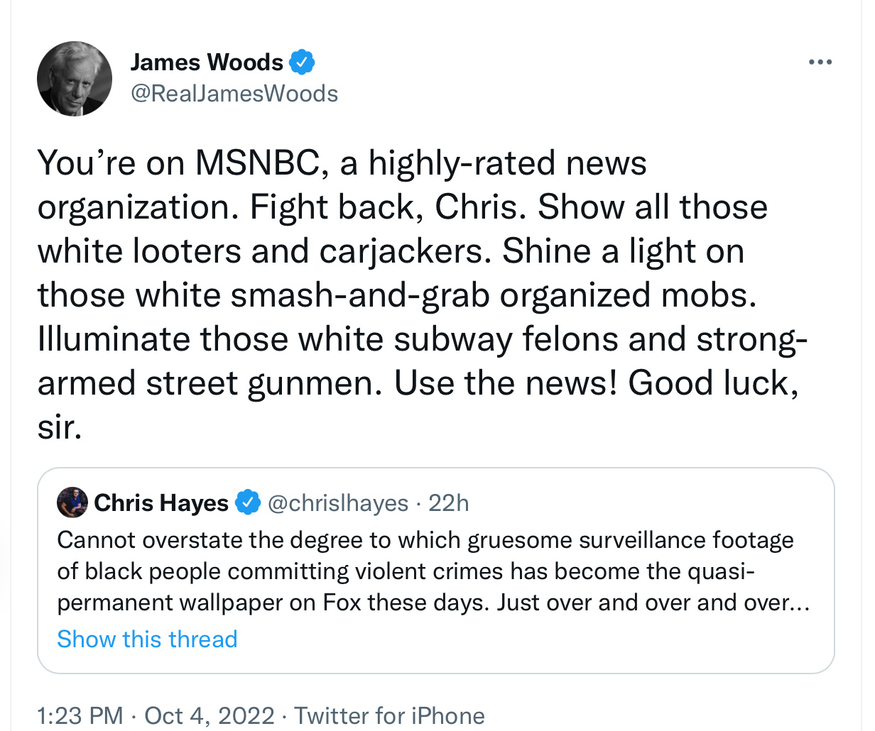This screenshot has height=731, width=875.
Task: Click Chris Hayes' small avatar
Action: click(72, 502)
